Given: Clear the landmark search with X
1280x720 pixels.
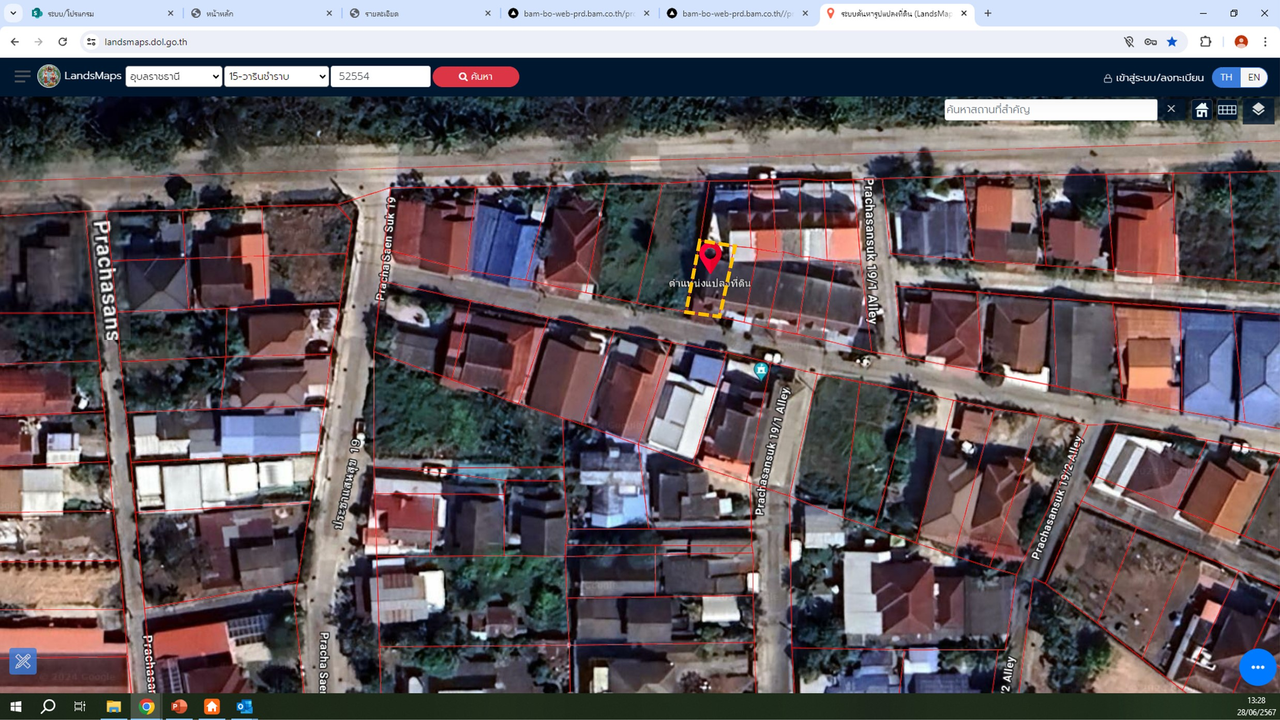Looking at the screenshot, I should point(1171,109).
